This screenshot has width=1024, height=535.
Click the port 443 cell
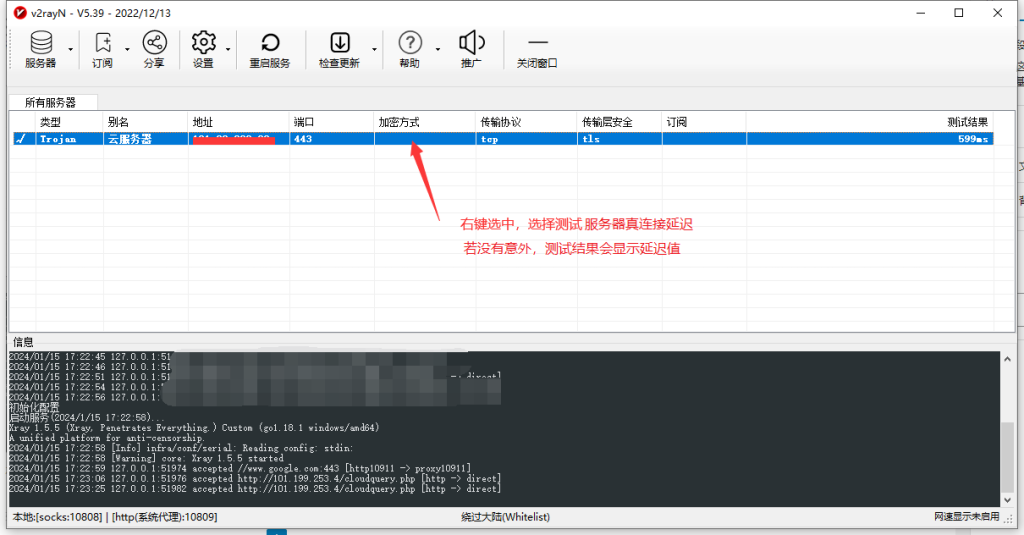coord(332,138)
